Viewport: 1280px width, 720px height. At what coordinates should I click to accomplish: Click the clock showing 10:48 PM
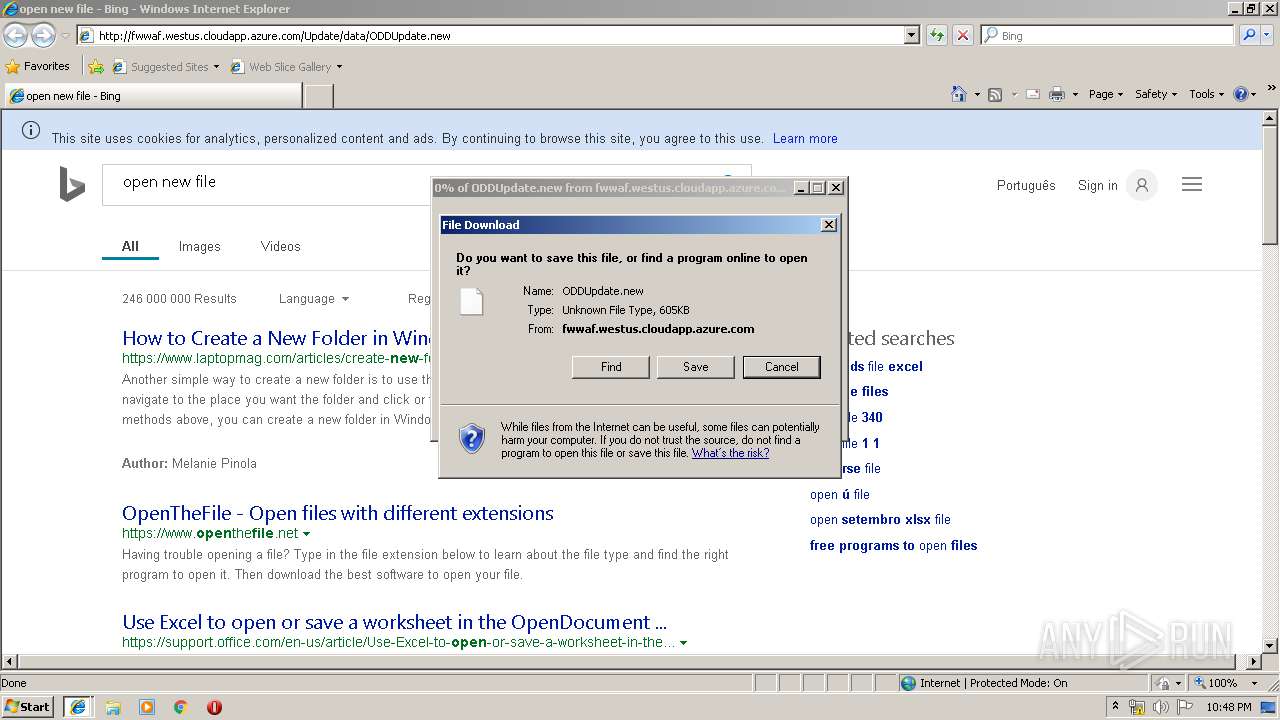[x=1228, y=708]
